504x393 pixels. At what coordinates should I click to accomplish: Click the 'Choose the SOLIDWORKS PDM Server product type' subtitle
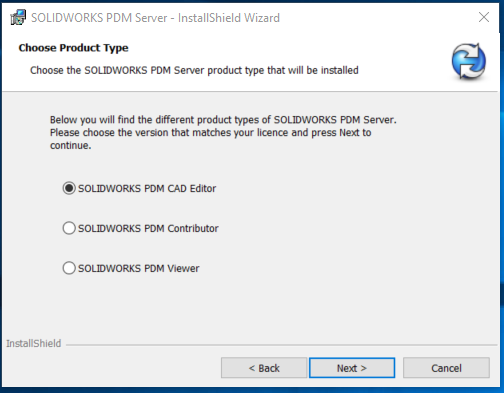[194, 70]
